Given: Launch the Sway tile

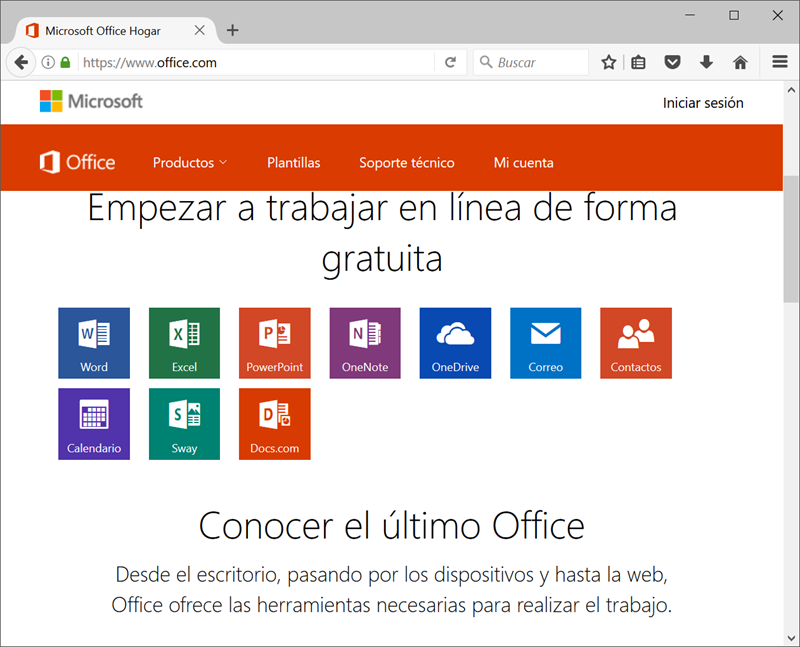Looking at the screenshot, I should [x=184, y=424].
